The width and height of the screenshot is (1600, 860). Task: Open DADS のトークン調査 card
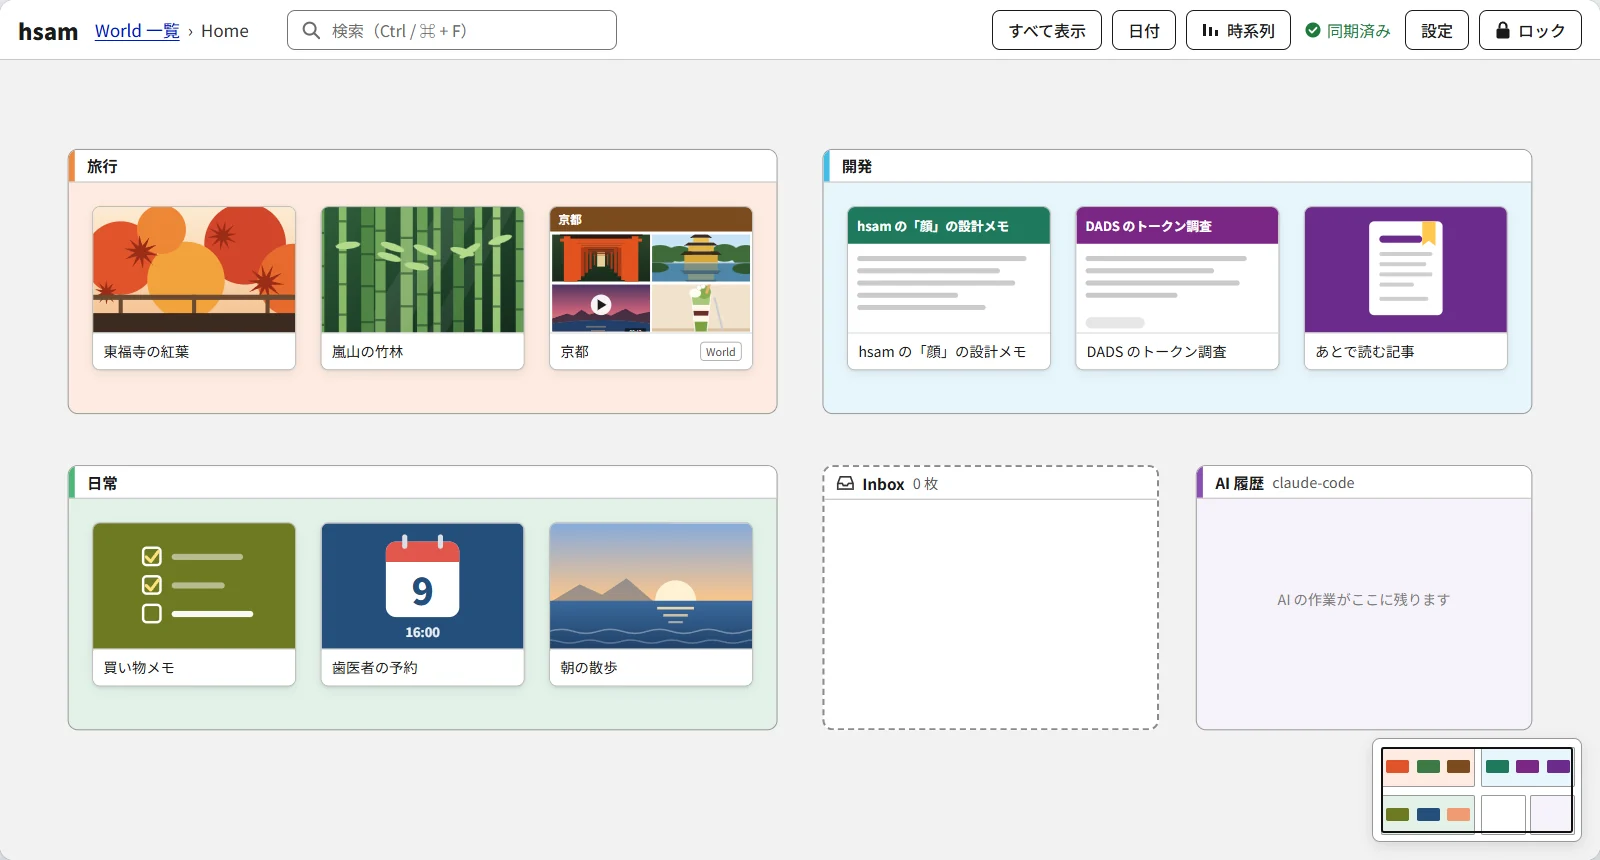point(1177,288)
